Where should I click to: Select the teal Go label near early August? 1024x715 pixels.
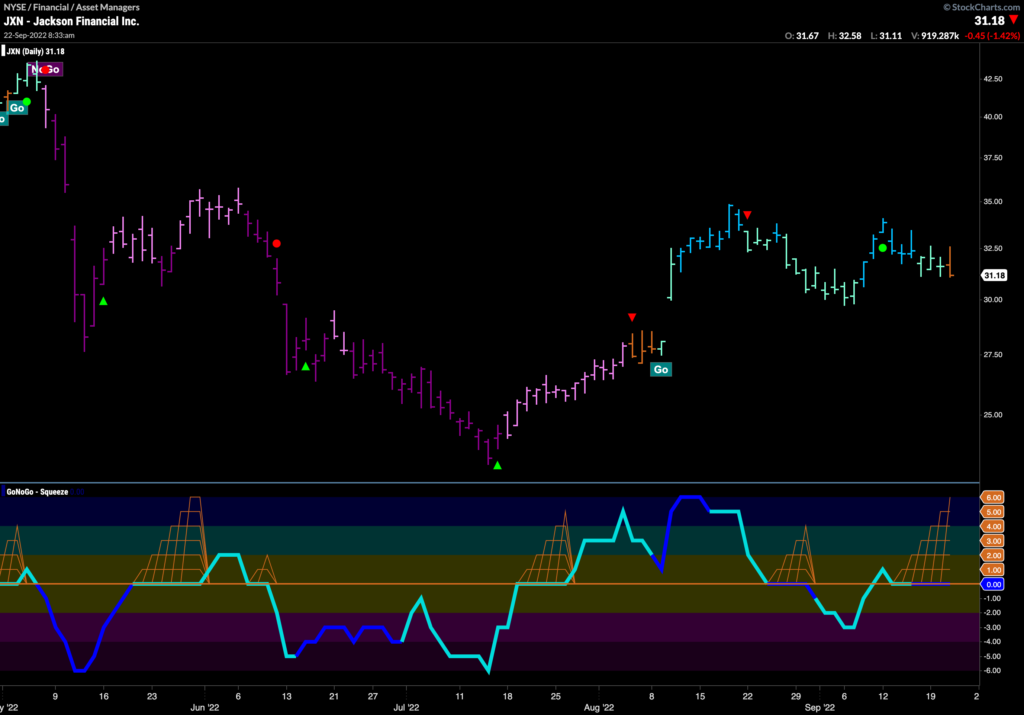pyautogui.click(x=660, y=369)
